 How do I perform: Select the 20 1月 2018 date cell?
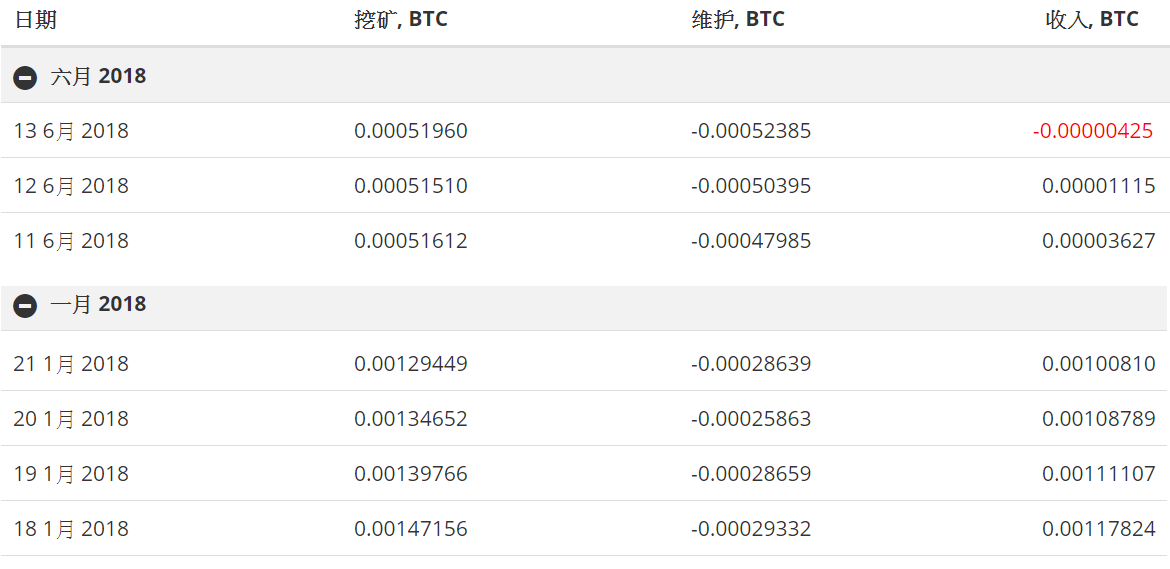pyautogui.click(x=71, y=419)
